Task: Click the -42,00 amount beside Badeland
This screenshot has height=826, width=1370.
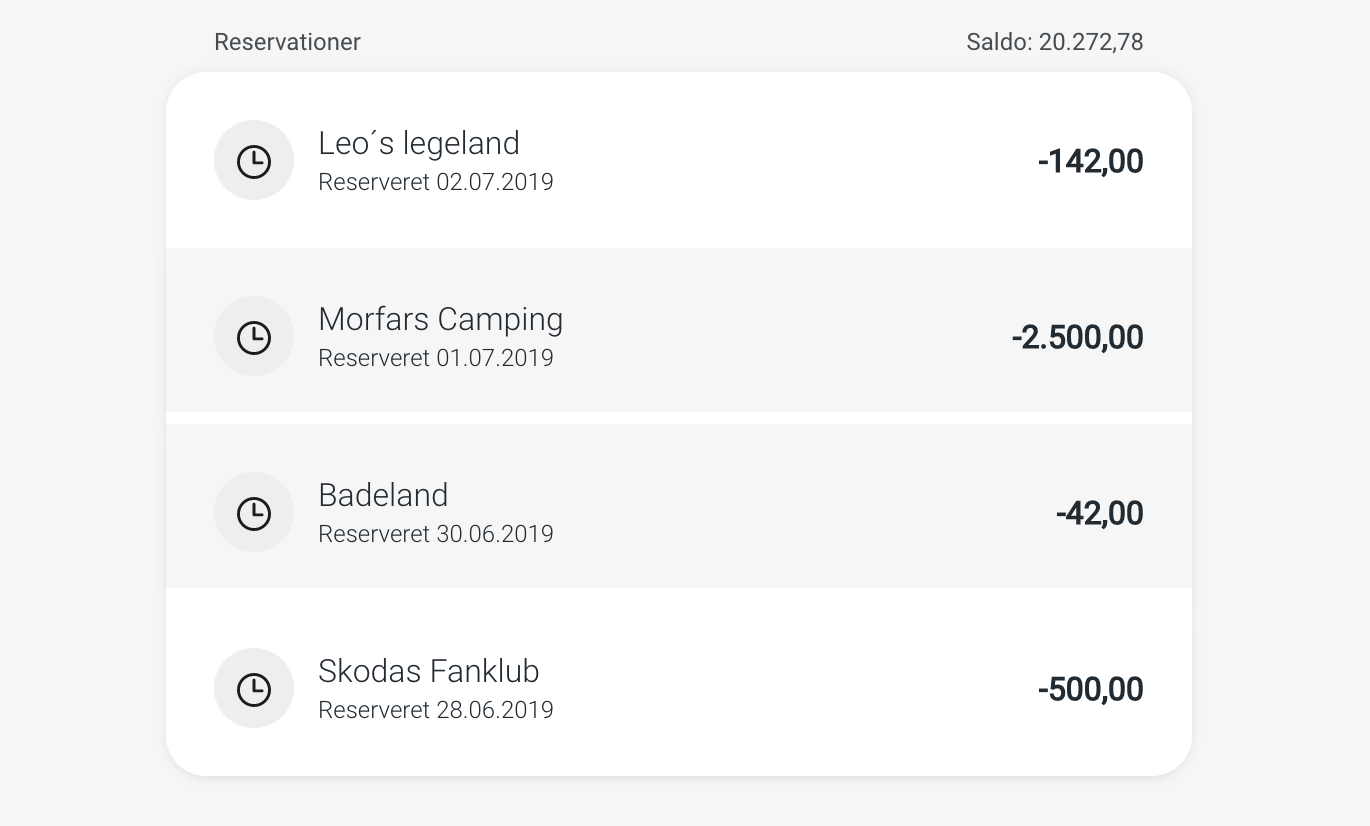Action: pyautogui.click(x=1099, y=512)
